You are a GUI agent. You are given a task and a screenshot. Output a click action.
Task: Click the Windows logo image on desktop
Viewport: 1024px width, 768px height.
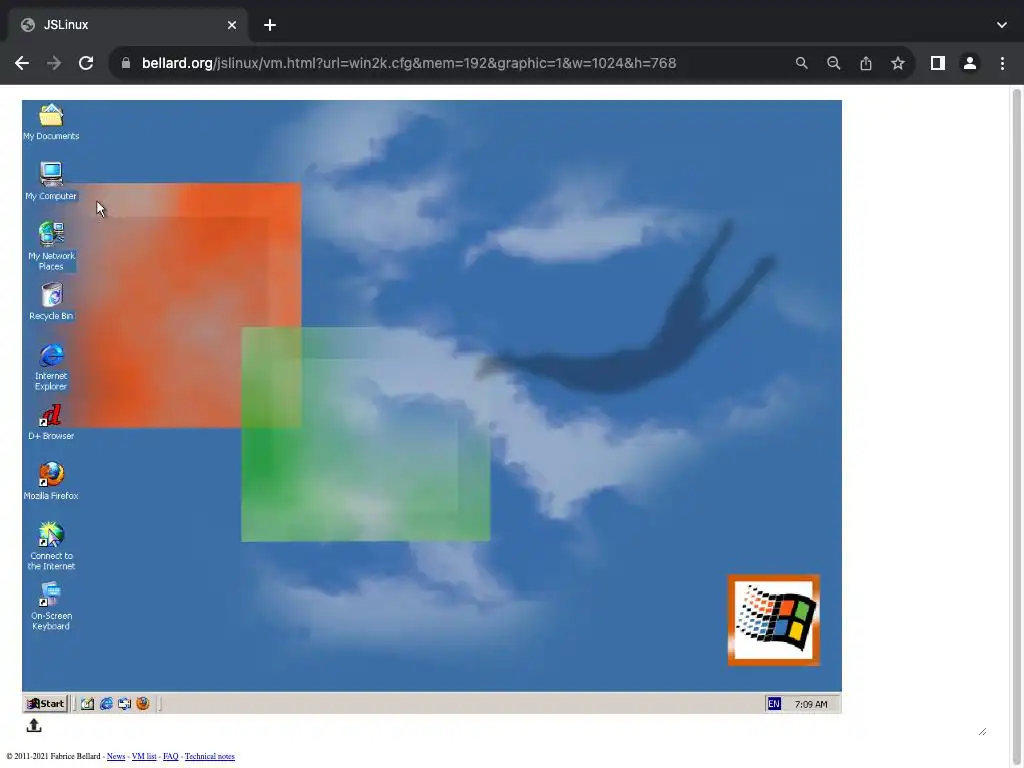coord(774,620)
